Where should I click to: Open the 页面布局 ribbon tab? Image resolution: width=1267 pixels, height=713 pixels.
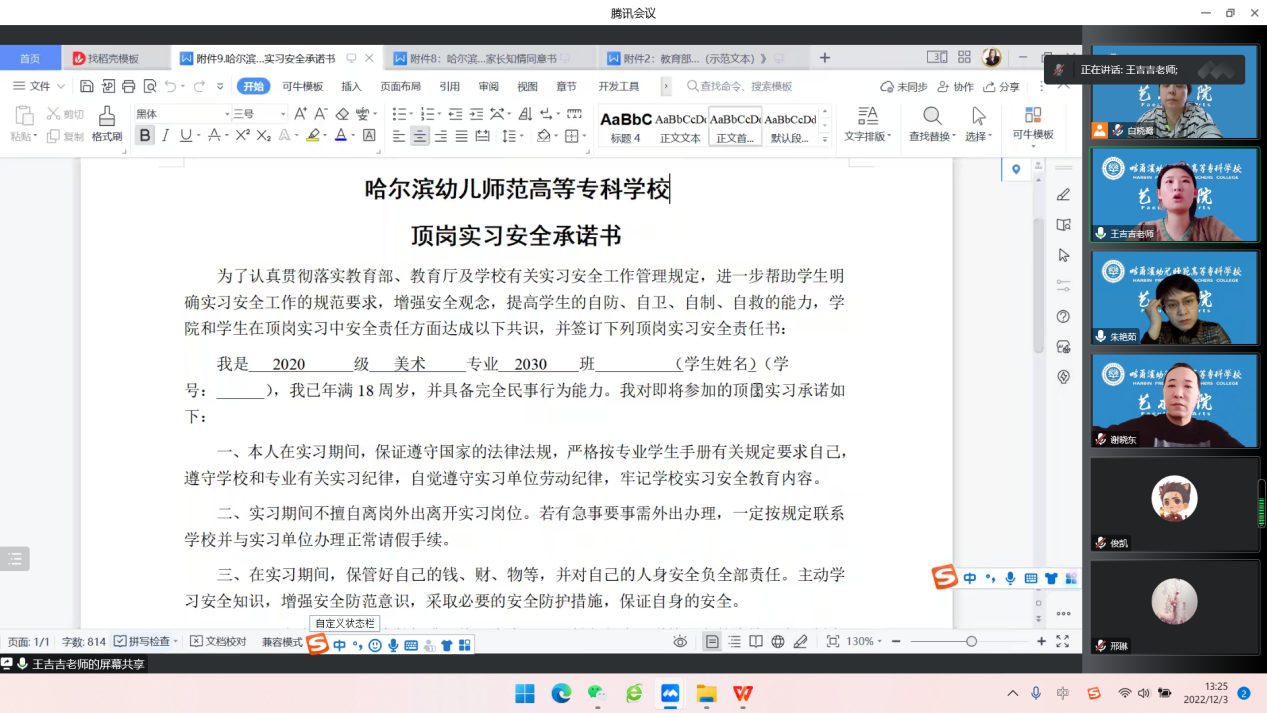400,86
